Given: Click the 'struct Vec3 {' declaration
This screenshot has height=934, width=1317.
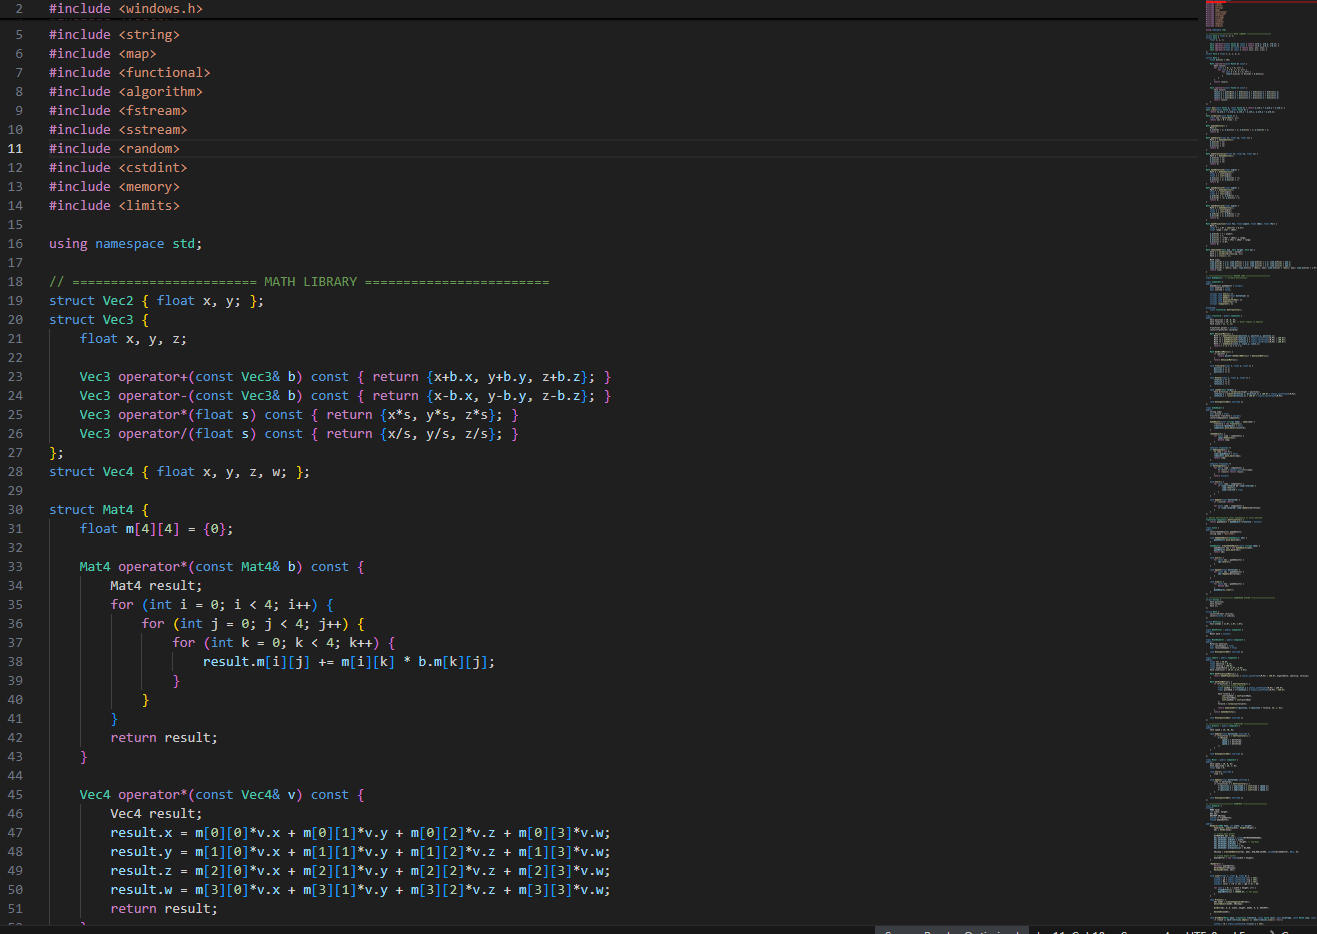Looking at the screenshot, I should tap(99, 319).
